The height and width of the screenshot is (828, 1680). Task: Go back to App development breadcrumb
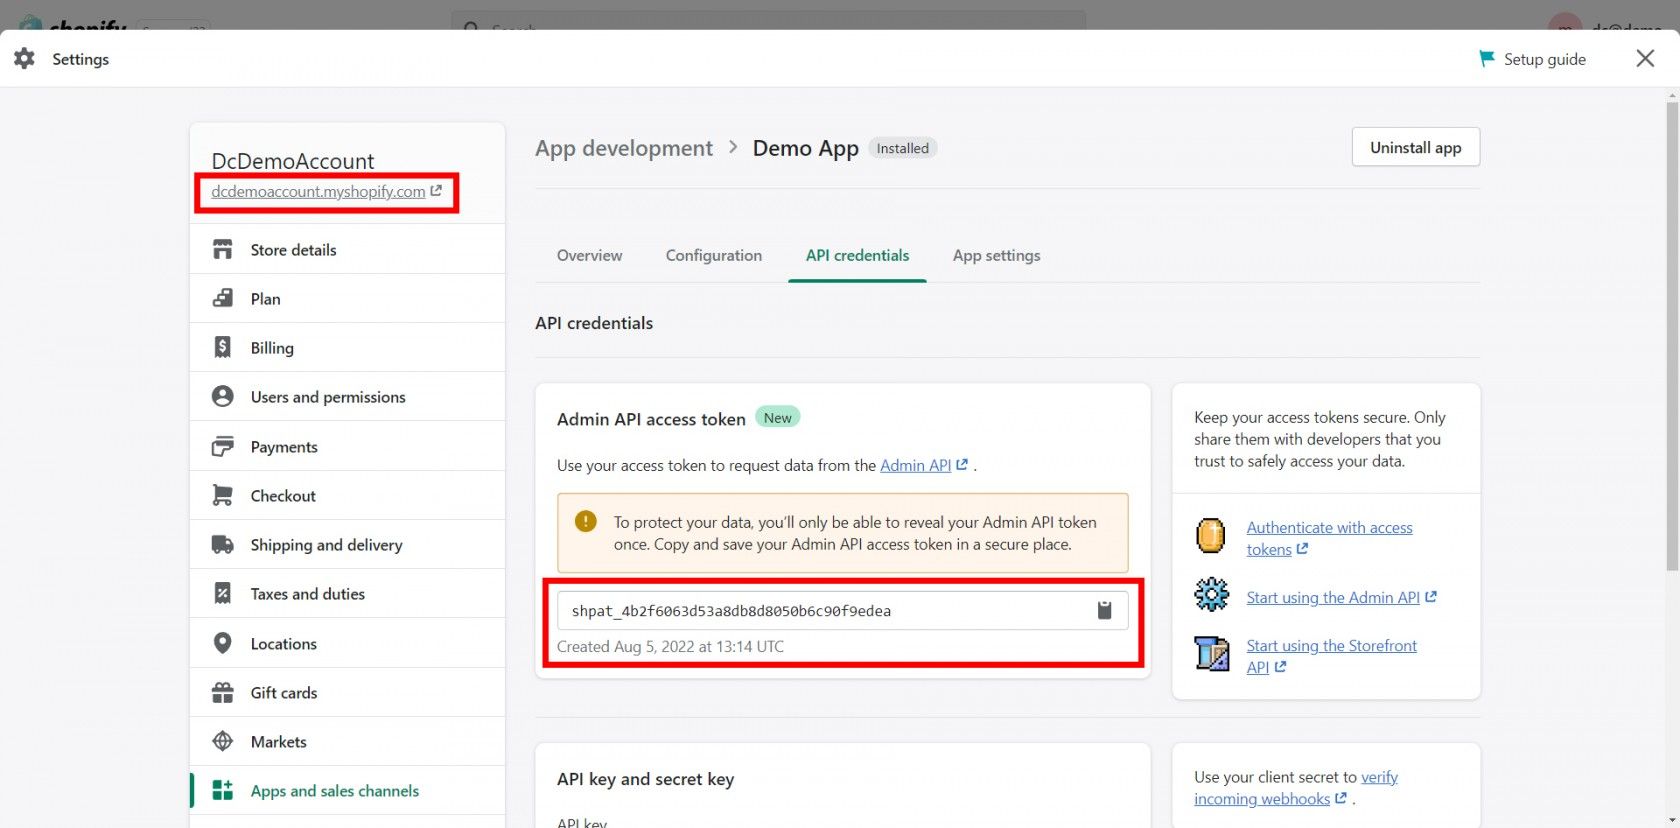623,148
